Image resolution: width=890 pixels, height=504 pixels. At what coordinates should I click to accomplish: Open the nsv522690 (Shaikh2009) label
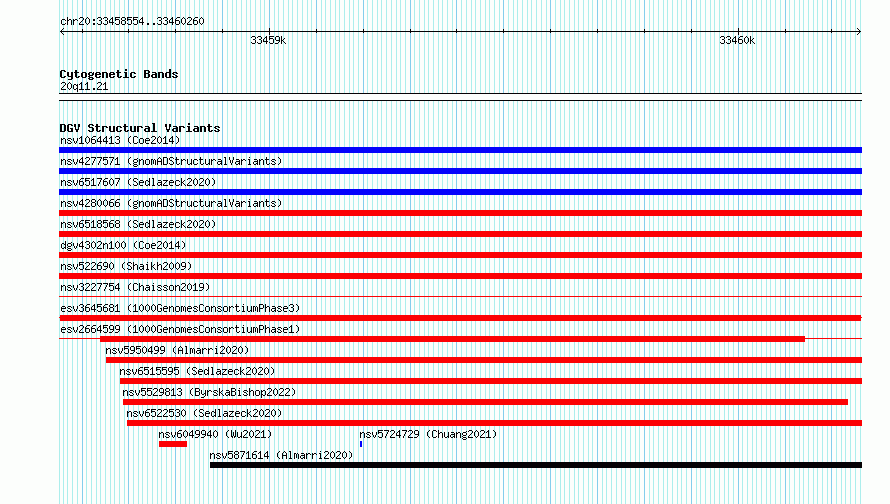pyautogui.click(x=126, y=266)
